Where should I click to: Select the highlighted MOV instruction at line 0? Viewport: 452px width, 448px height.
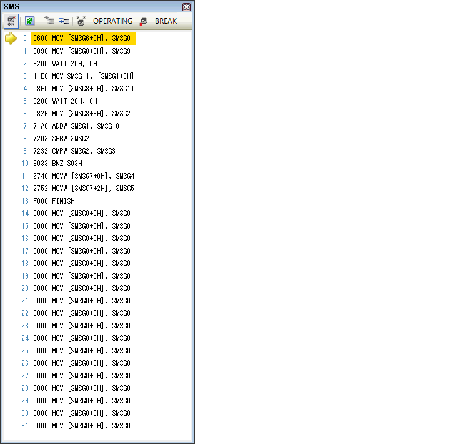click(x=83, y=38)
